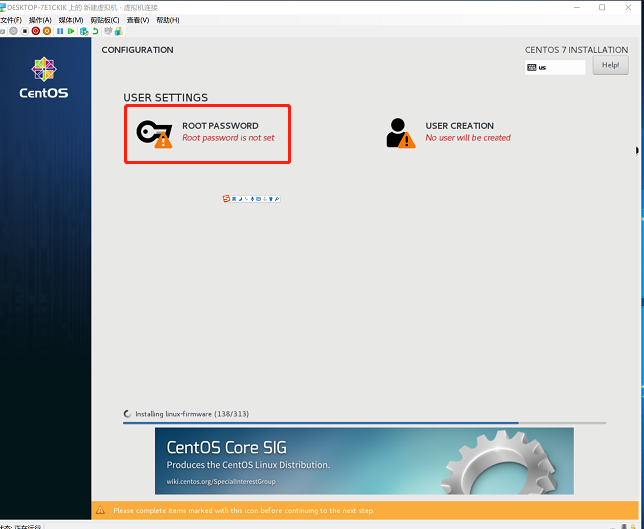The height and width of the screenshot is (529, 644).
Task: Open the ROOT PASSWORD settings
Action: click(x=207, y=134)
